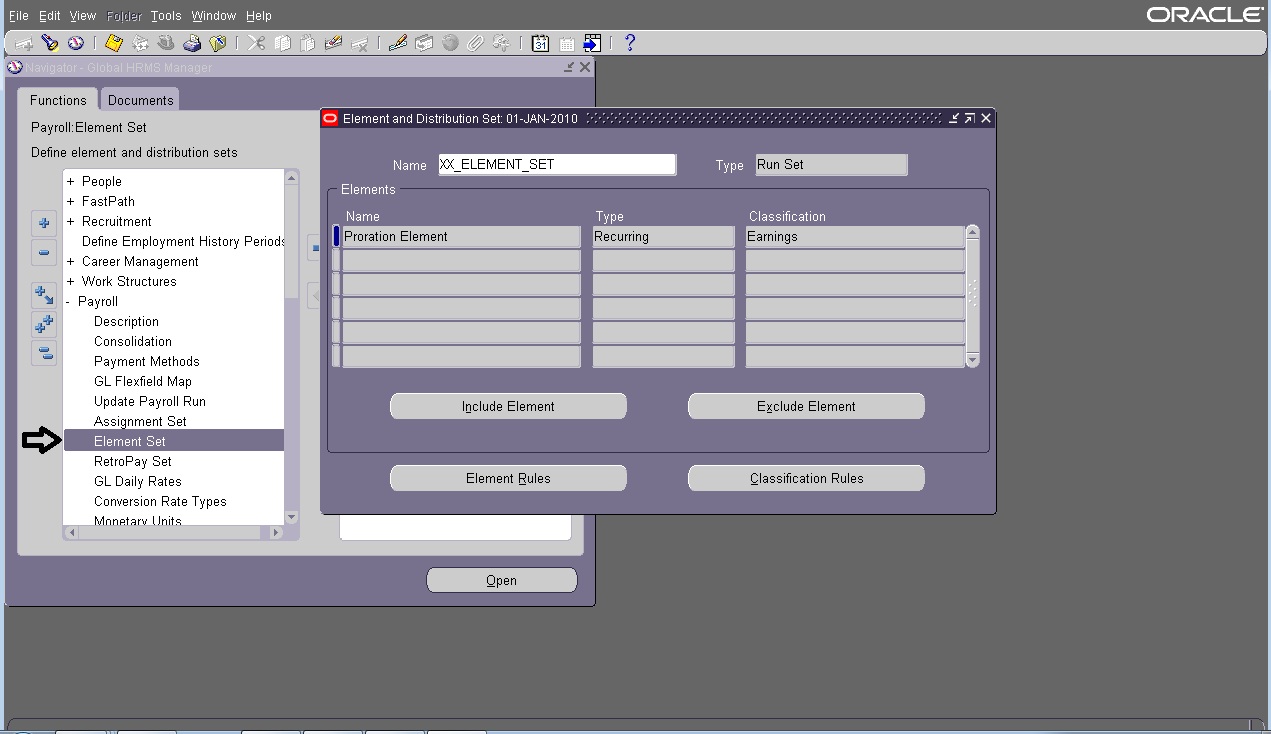Screen dimensions: 1271x734
Task: Save using the yellow diskette icon
Action: pyautogui.click(x=114, y=43)
